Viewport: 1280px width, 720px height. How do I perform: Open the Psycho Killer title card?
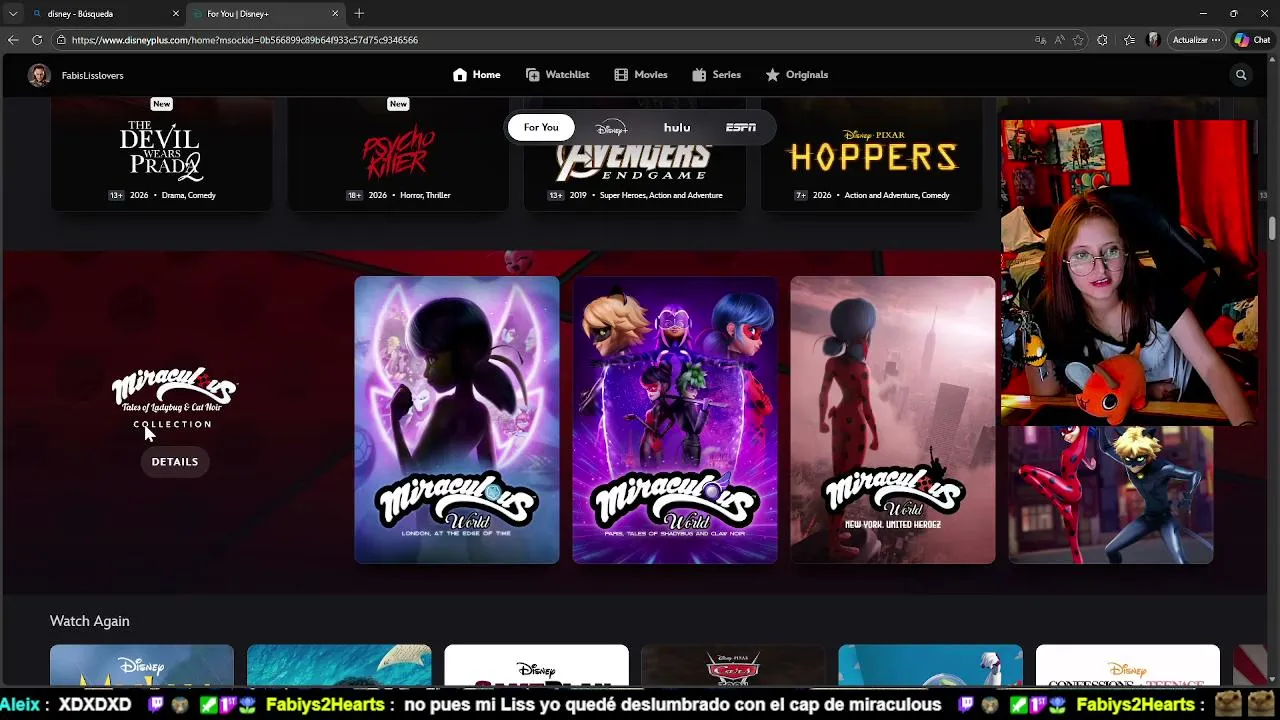coord(398,153)
